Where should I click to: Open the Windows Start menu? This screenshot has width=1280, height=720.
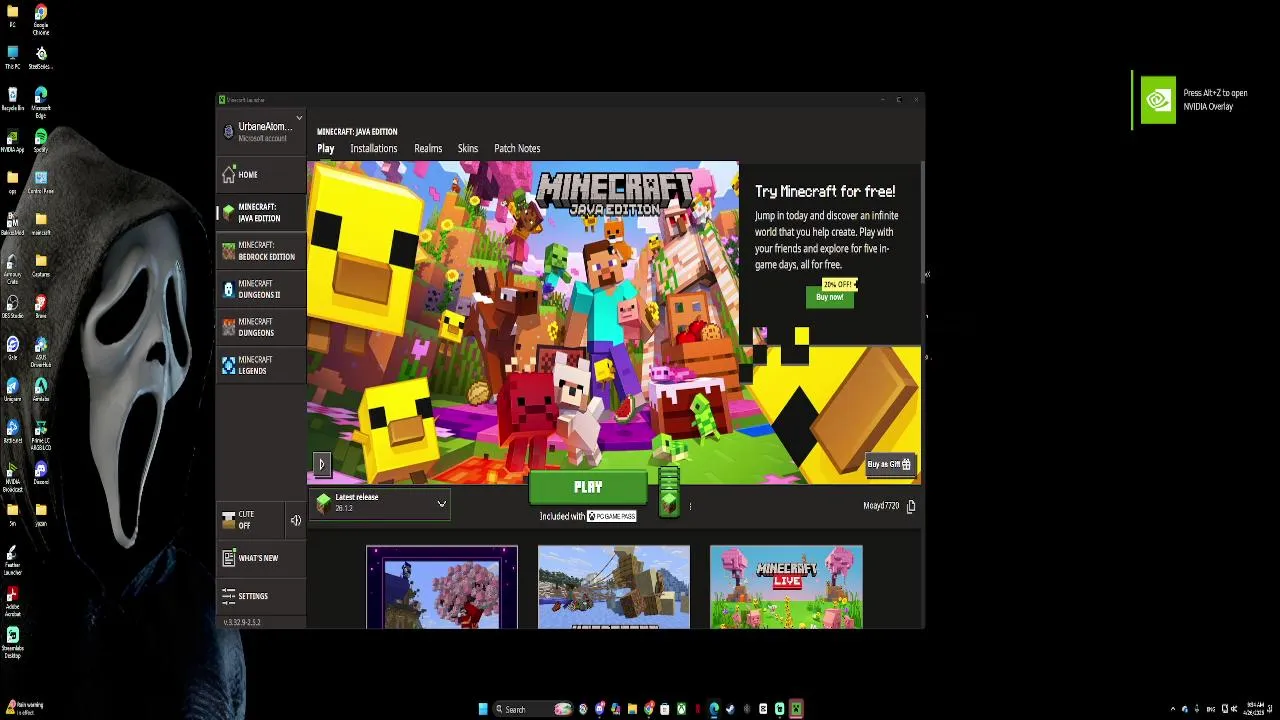pos(483,709)
